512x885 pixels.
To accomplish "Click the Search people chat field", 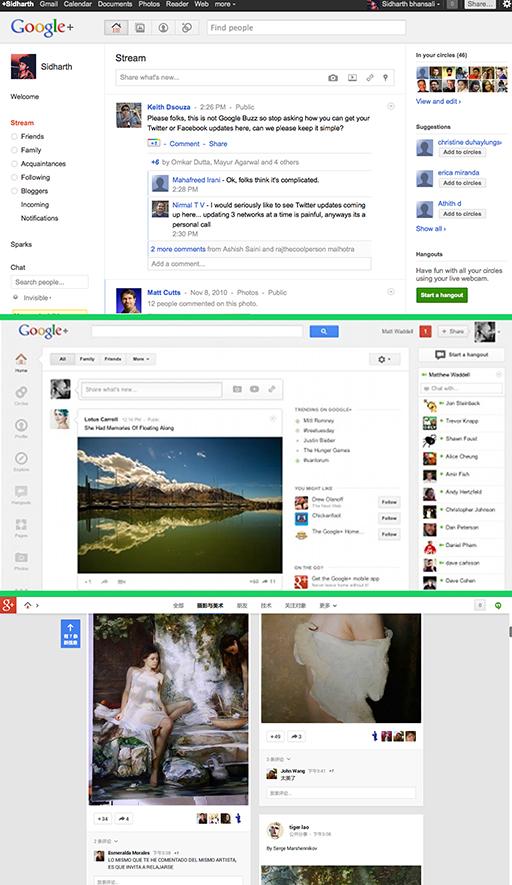I will pos(50,282).
